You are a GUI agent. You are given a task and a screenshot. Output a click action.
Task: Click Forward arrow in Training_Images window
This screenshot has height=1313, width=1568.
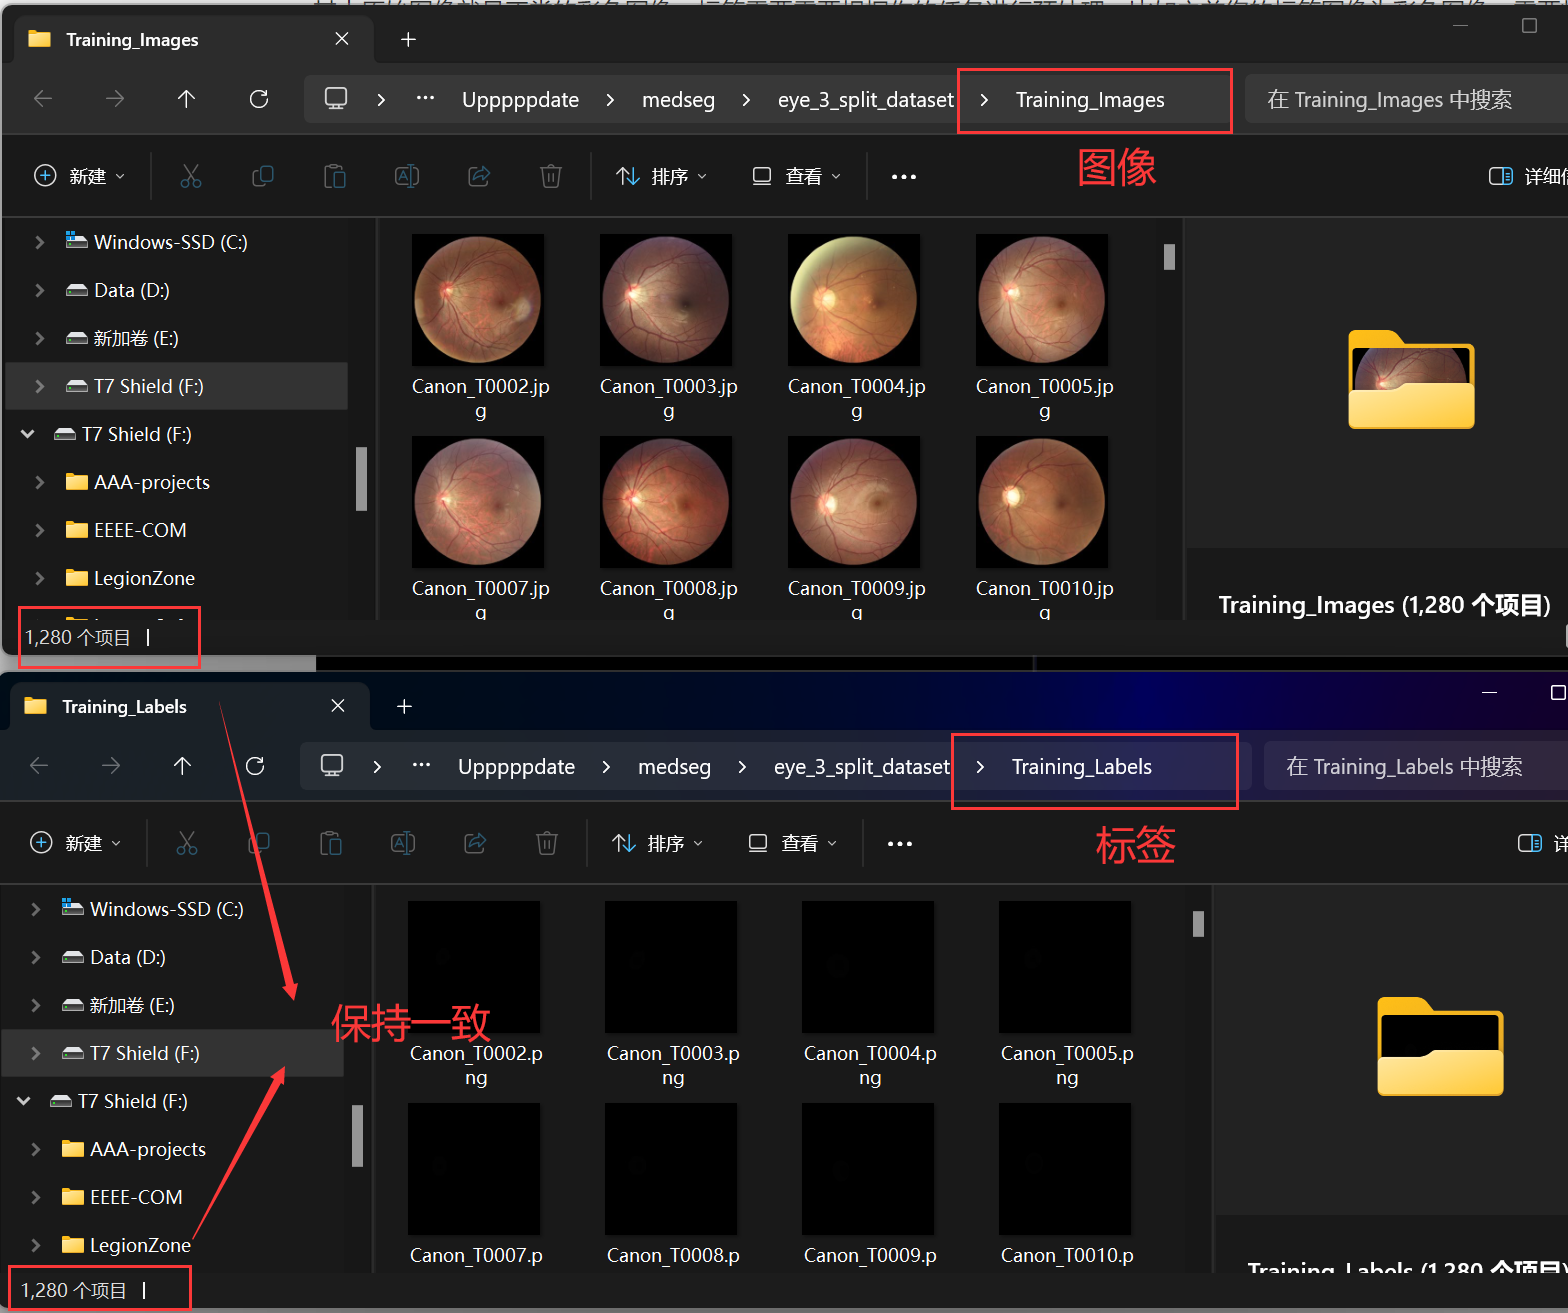point(115,98)
